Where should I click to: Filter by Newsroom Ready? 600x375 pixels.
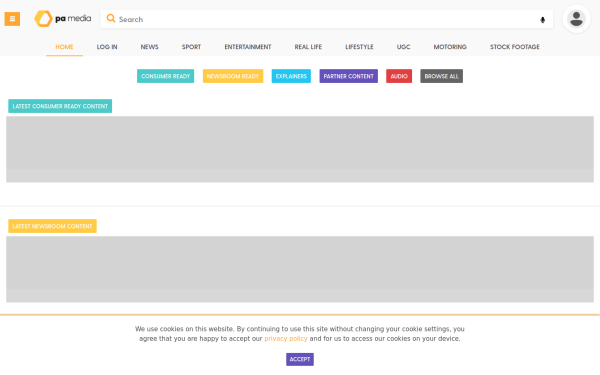[x=233, y=76]
